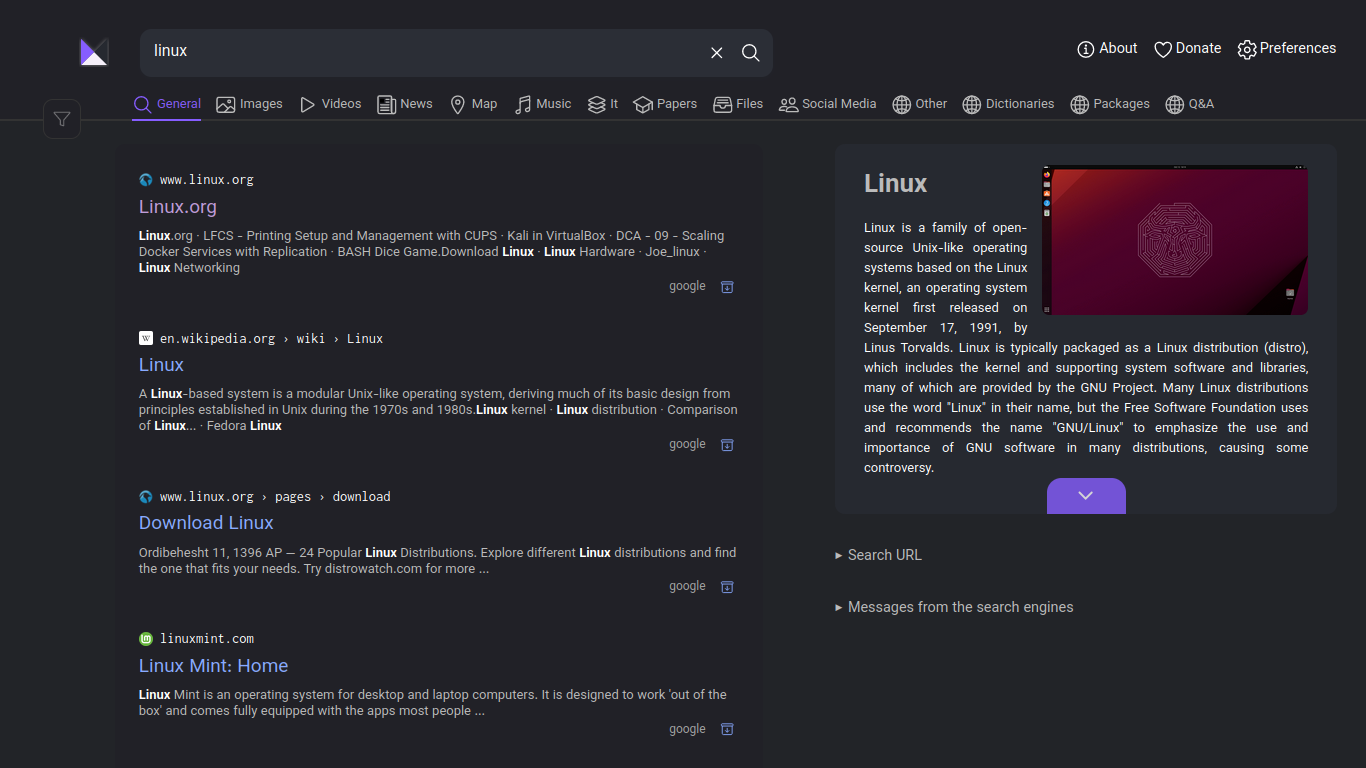Viewport: 1366px width, 768px height.
Task: Switch to the Other tab
Action: point(920,104)
